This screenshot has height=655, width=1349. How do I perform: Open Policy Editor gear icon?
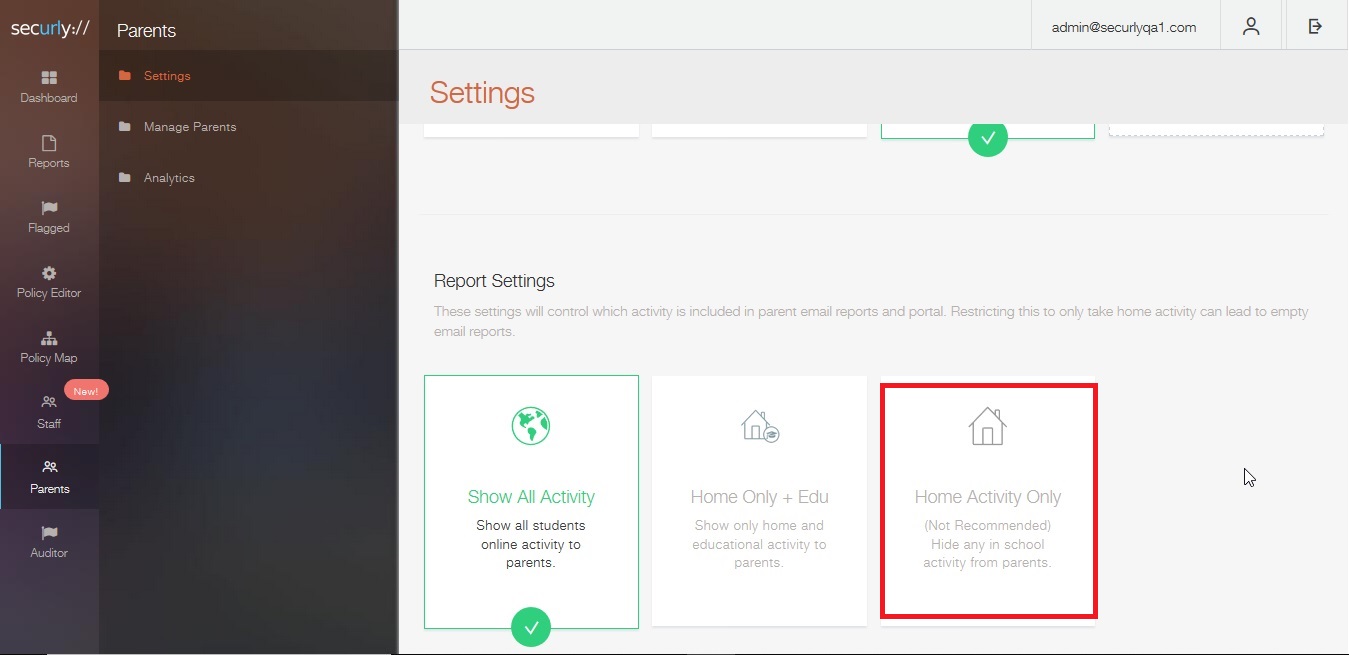click(49, 273)
